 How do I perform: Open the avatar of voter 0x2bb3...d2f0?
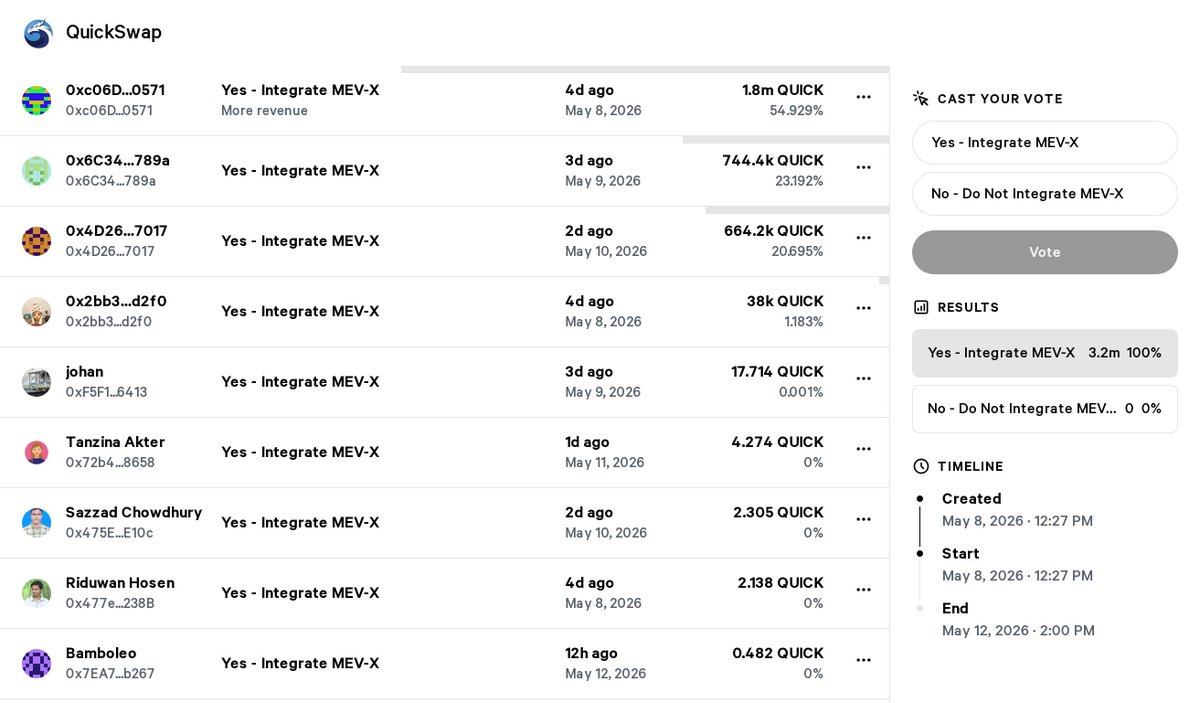coord(37,311)
